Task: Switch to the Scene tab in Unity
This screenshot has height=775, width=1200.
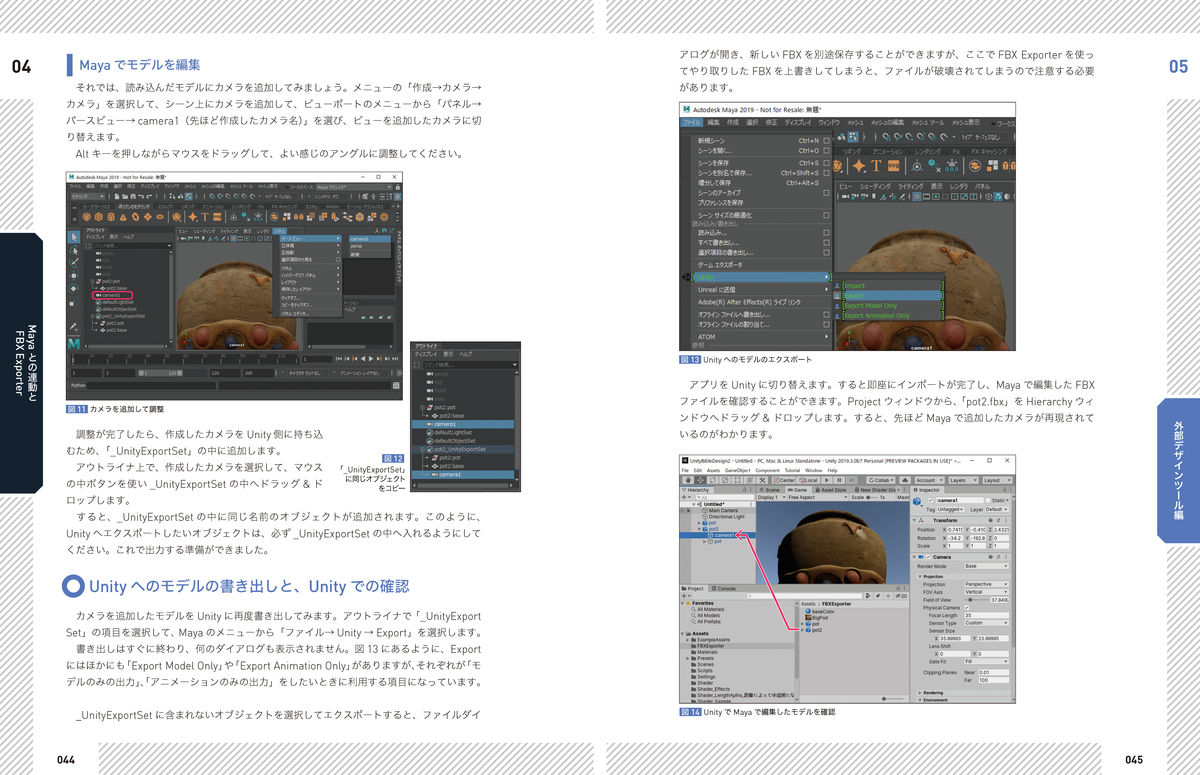Action: click(x=770, y=490)
